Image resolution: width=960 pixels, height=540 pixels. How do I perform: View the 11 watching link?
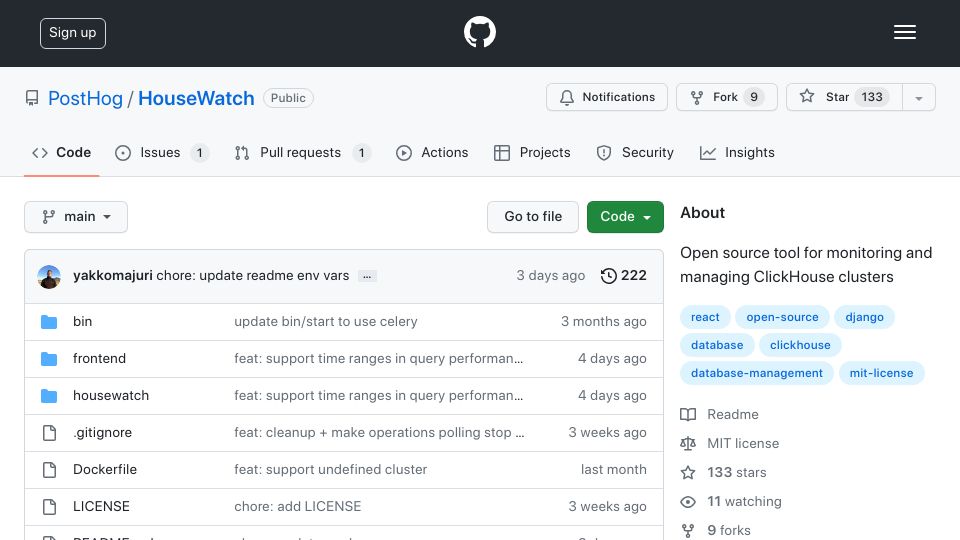[744, 501]
